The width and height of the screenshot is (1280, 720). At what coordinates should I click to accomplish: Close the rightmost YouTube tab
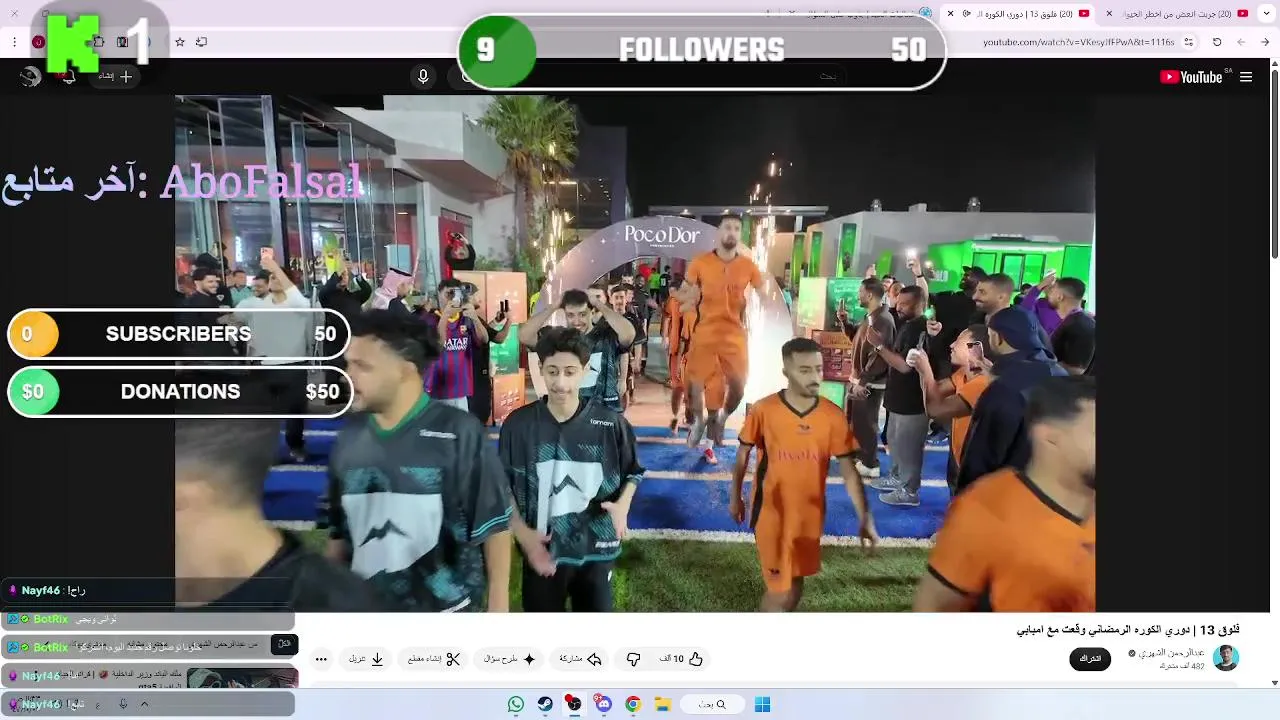(1109, 13)
